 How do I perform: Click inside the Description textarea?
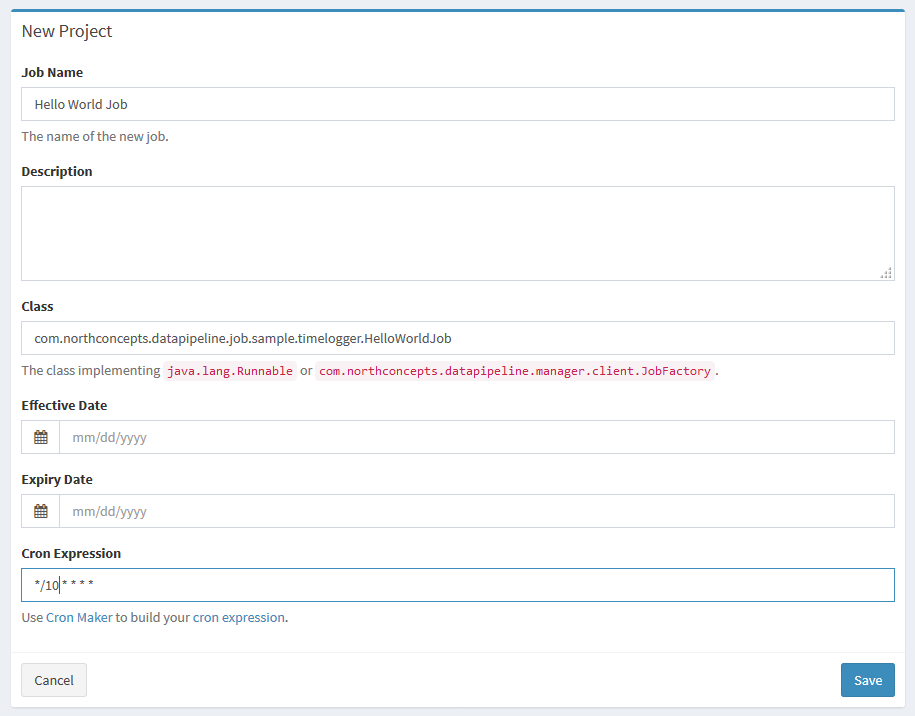[x=458, y=233]
